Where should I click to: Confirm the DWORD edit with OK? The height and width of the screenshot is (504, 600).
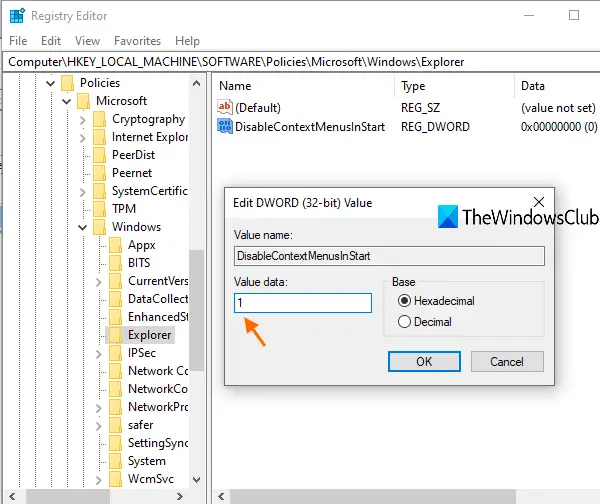424,362
